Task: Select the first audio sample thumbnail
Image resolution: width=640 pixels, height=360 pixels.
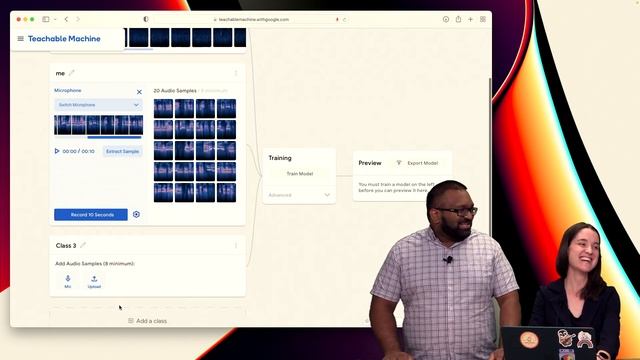Action: click(x=163, y=108)
